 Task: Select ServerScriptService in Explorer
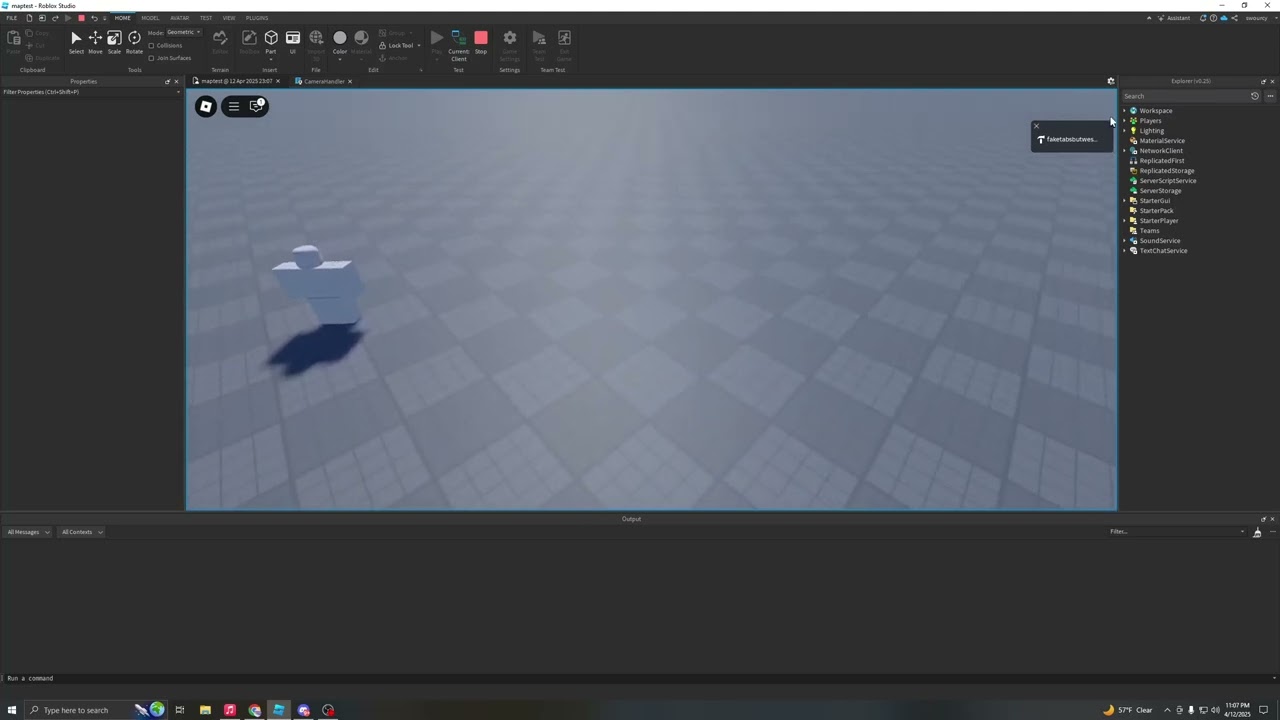click(x=1168, y=181)
